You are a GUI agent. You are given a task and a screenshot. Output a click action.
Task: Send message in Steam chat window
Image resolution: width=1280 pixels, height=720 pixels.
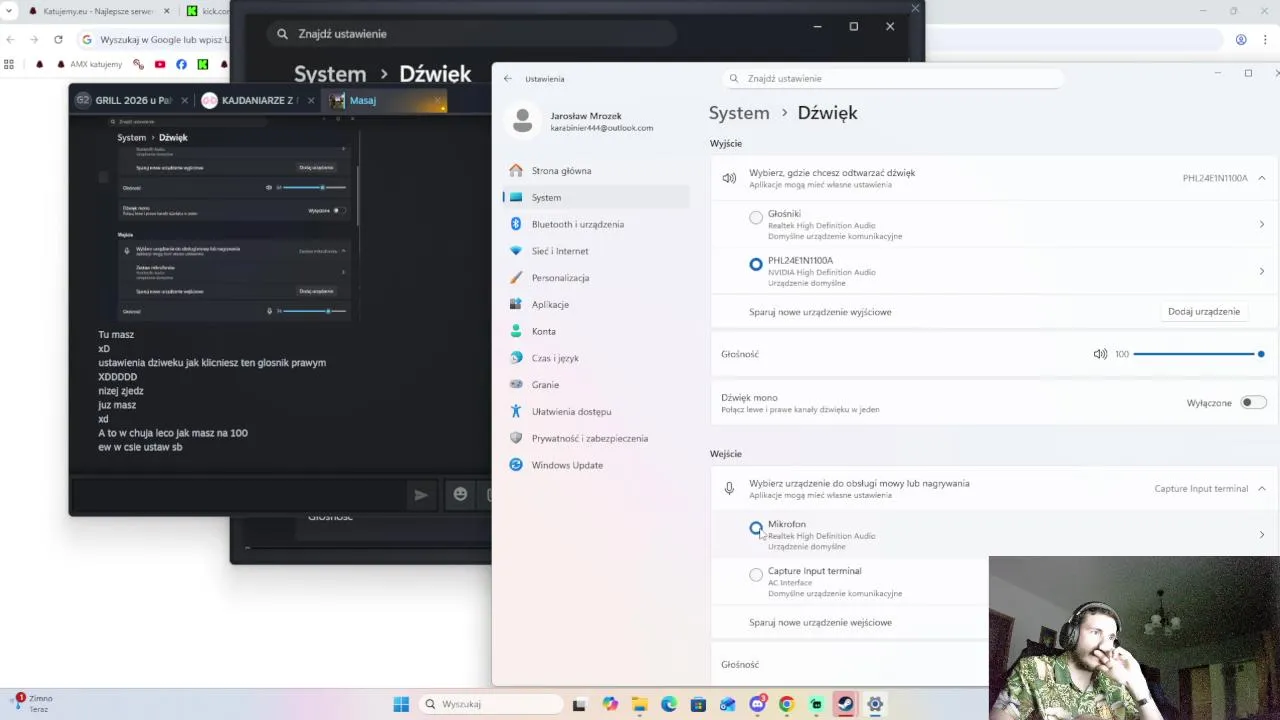pos(421,494)
